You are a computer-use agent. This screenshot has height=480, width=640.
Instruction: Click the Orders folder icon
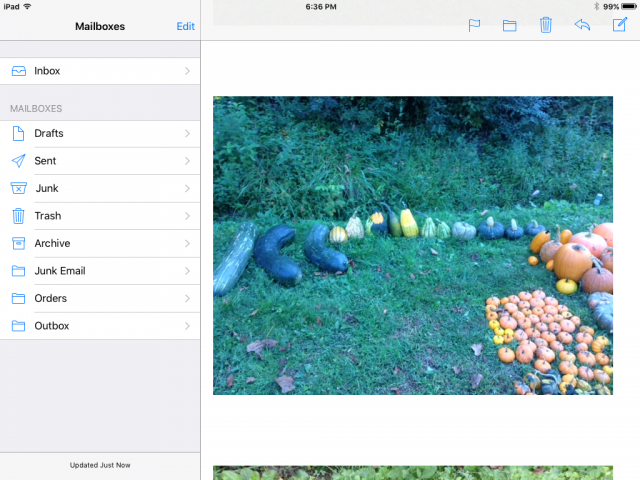[x=18, y=298]
